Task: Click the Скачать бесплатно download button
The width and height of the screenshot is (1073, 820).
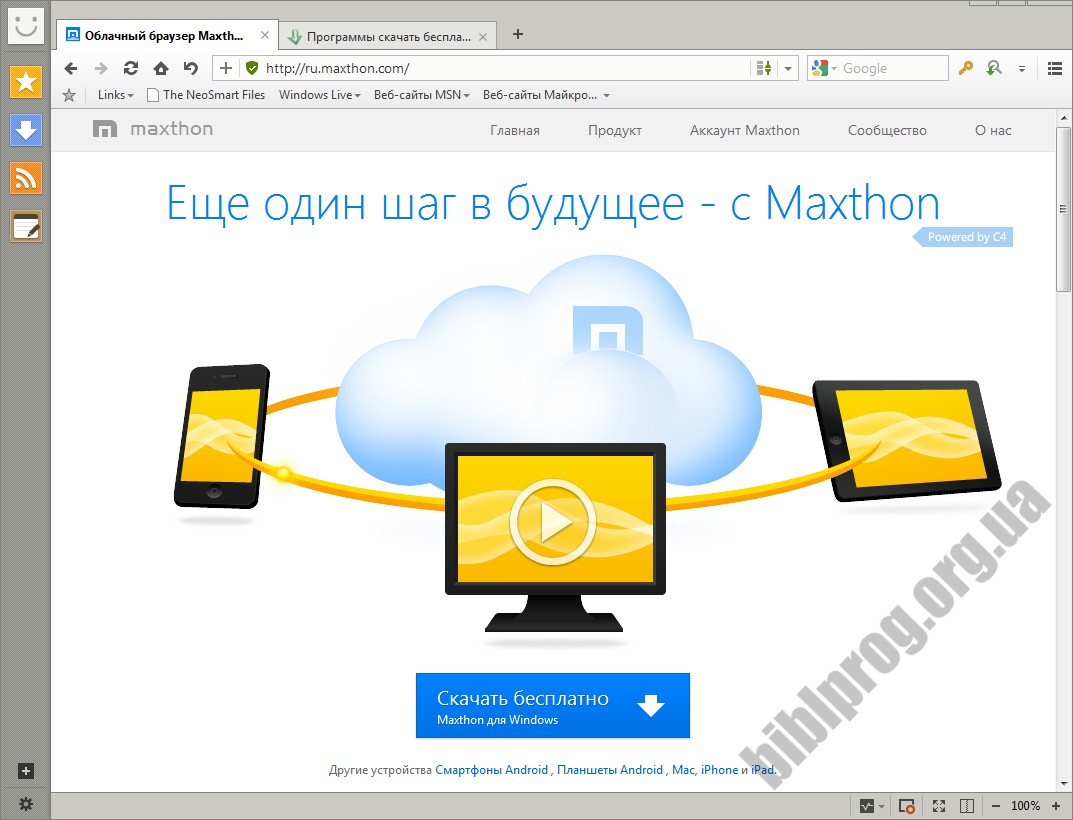Action: coord(553,706)
